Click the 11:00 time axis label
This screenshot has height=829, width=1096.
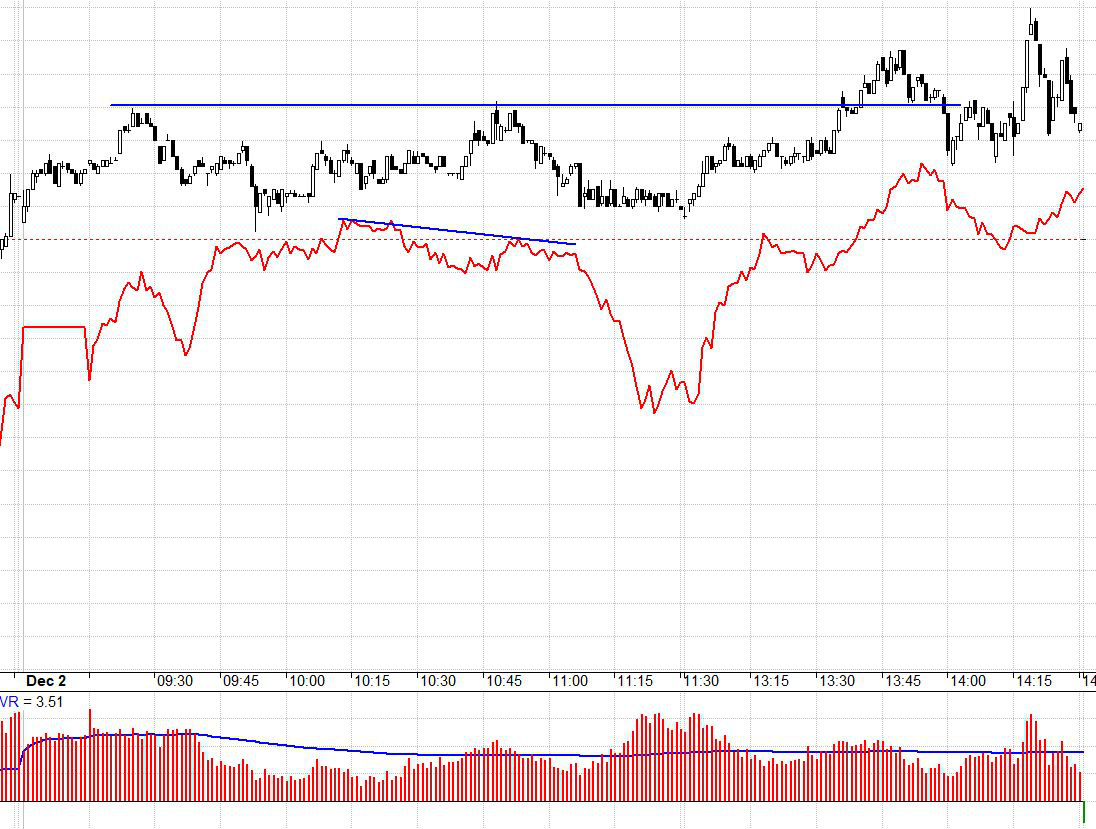(570, 681)
